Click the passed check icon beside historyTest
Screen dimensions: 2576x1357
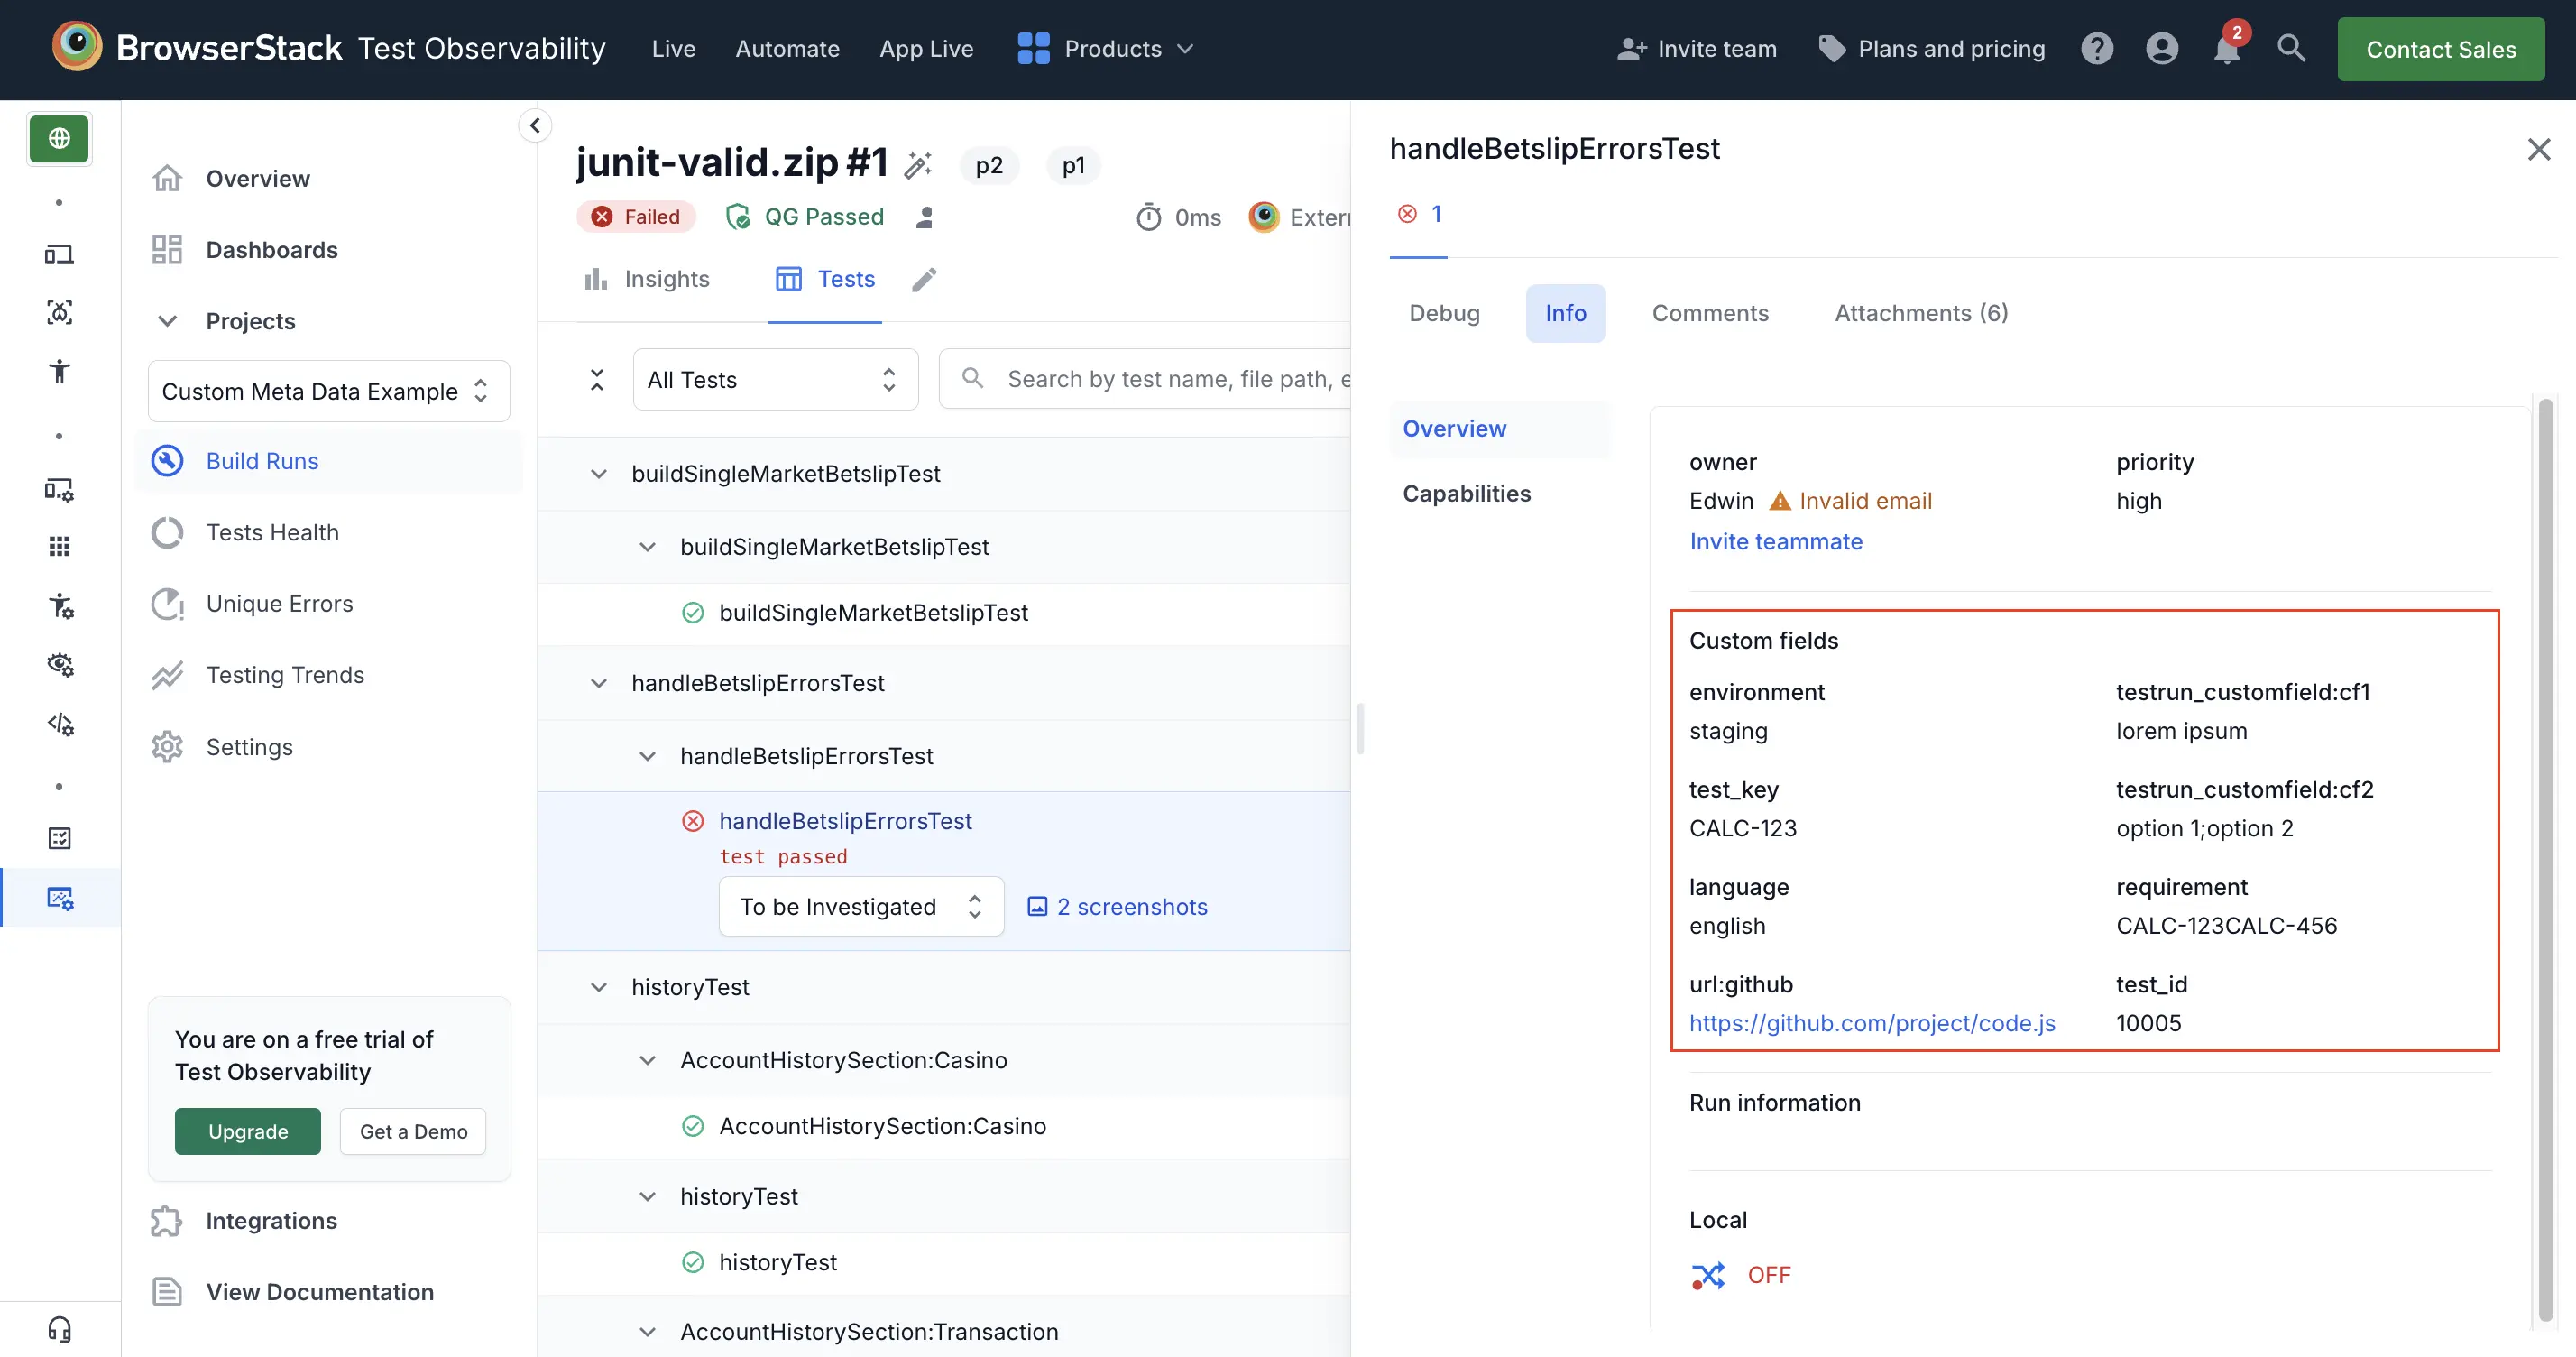693,1262
